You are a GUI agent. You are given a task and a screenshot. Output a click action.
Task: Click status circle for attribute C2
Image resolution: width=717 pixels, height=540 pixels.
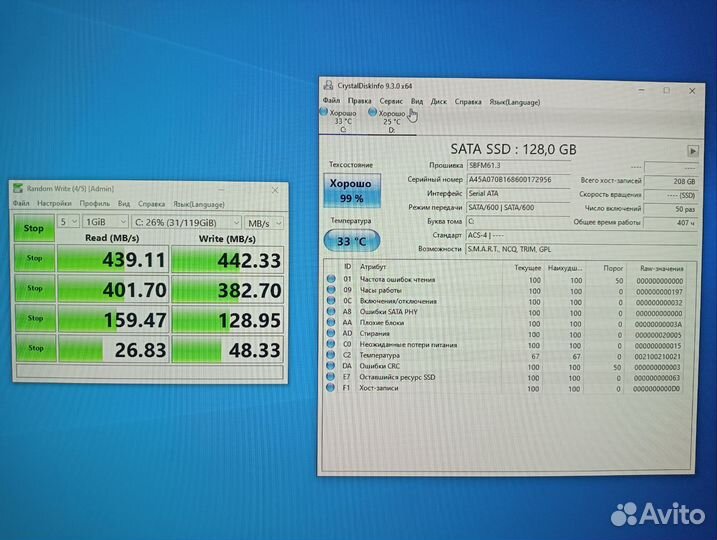pos(331,355)
